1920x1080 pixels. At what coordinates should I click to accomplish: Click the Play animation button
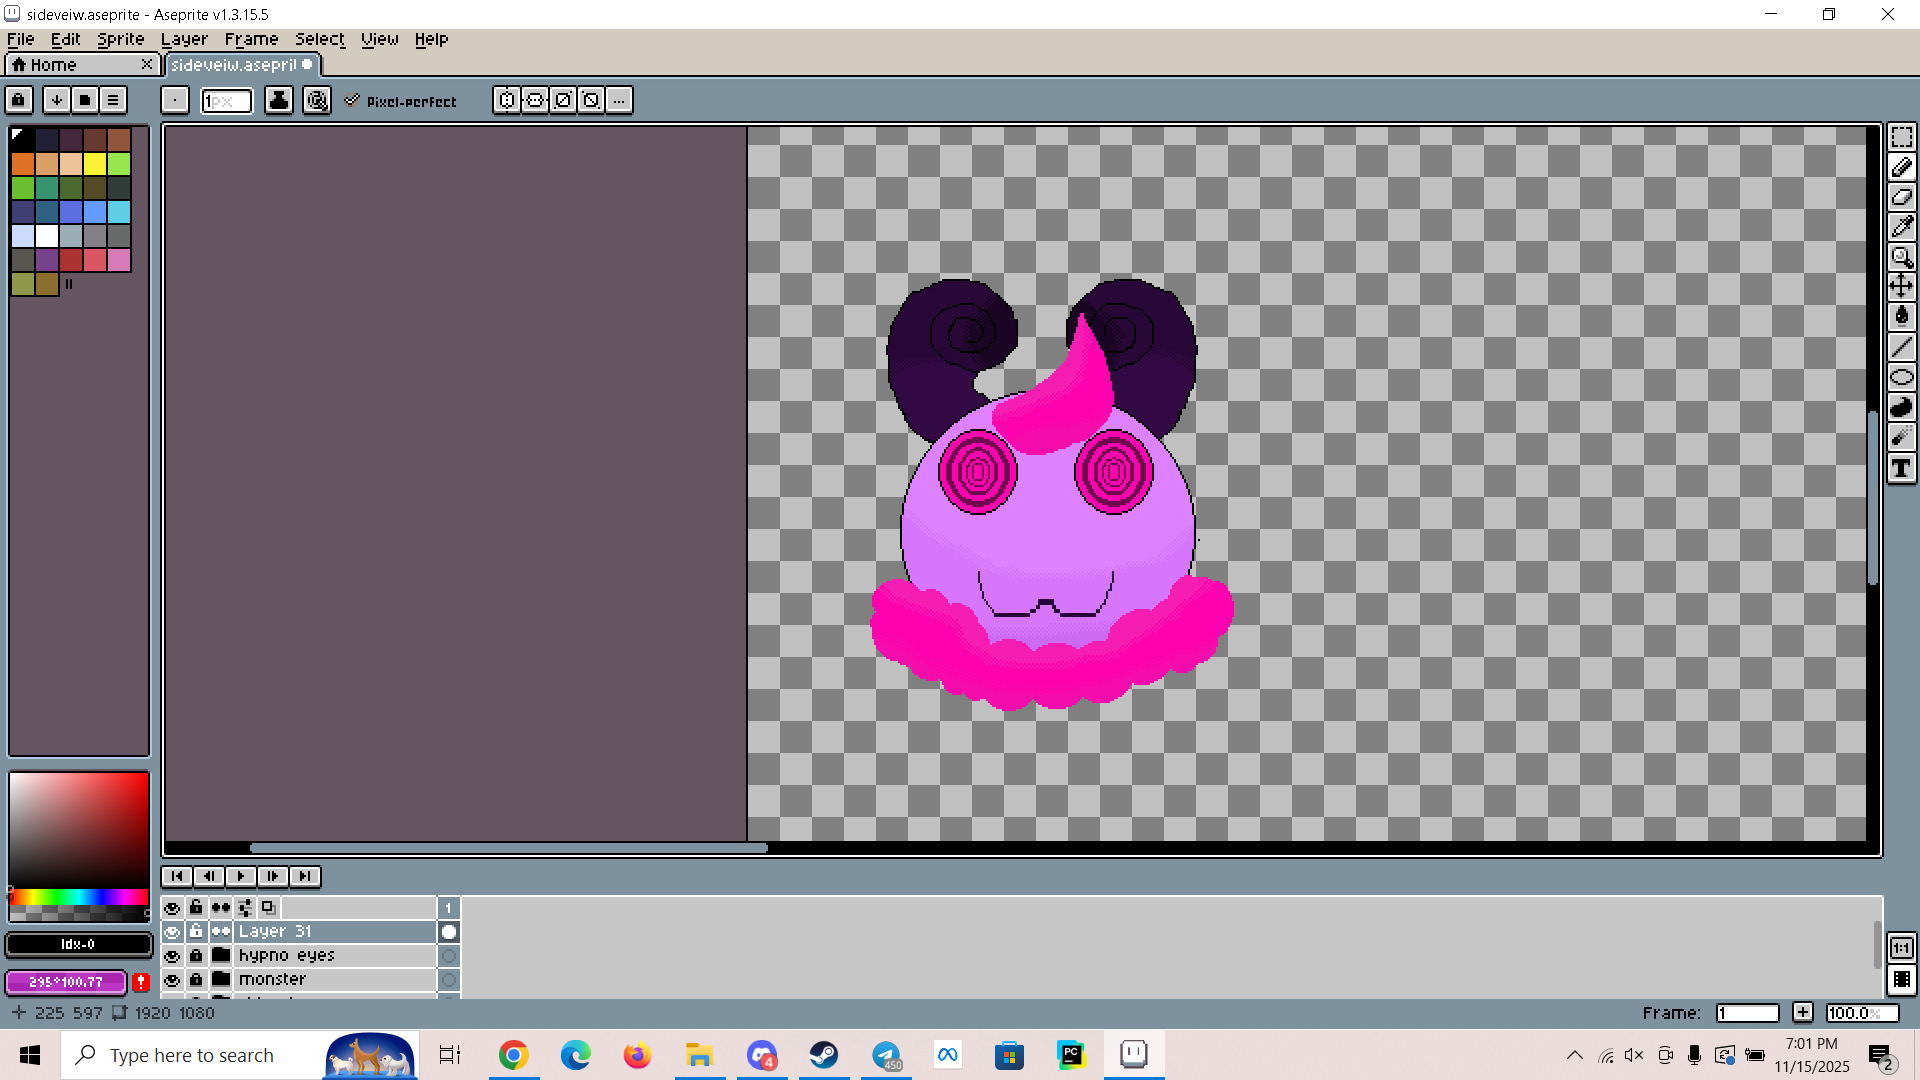pos(240,876)
